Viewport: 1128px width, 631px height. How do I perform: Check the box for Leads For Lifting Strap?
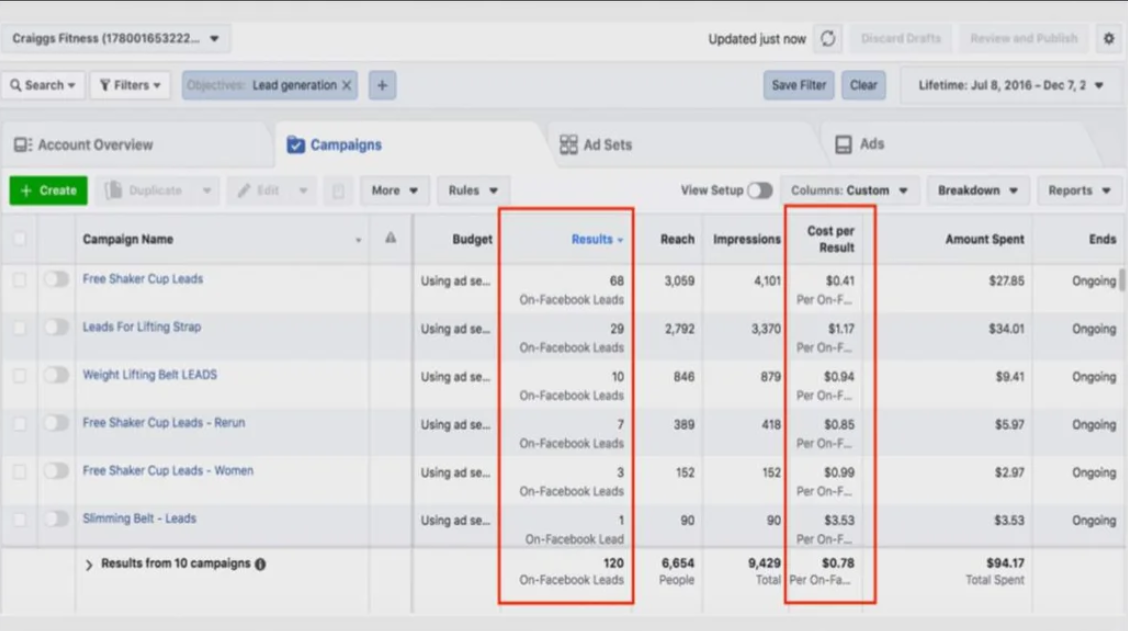[19, 328]
